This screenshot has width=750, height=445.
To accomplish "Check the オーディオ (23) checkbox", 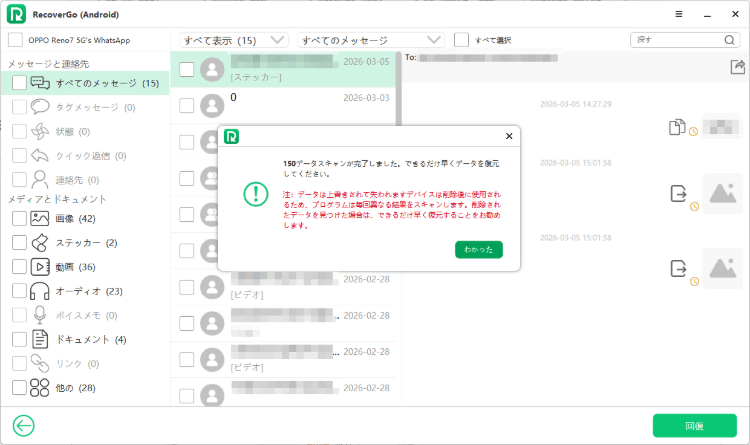I will [x=19, y=290].
